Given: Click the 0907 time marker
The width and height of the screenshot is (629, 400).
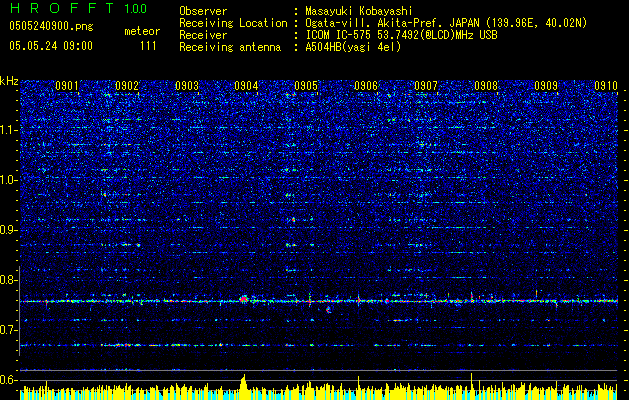Looking at the screenshot, I should 426,86.
